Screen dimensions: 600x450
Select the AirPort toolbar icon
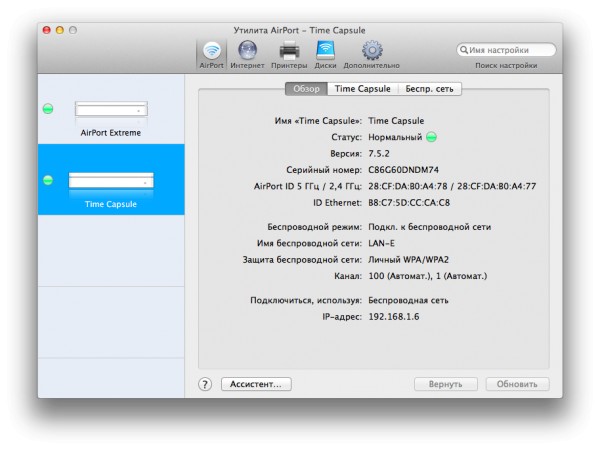point(212,55)
